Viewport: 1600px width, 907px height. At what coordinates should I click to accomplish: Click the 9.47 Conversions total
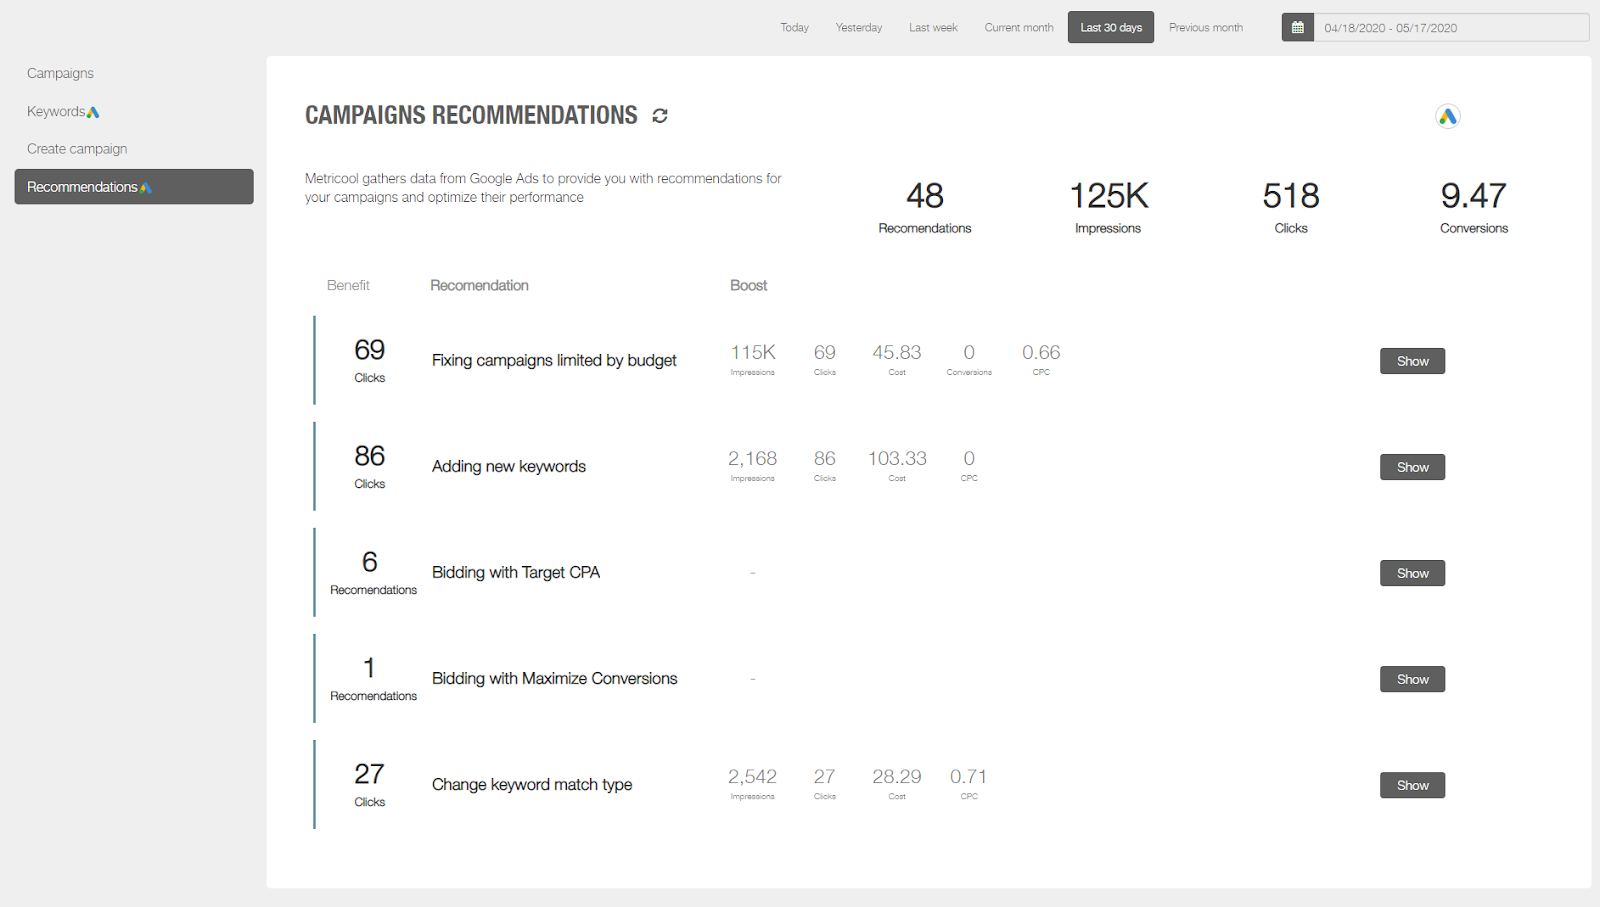point(1474,207)
